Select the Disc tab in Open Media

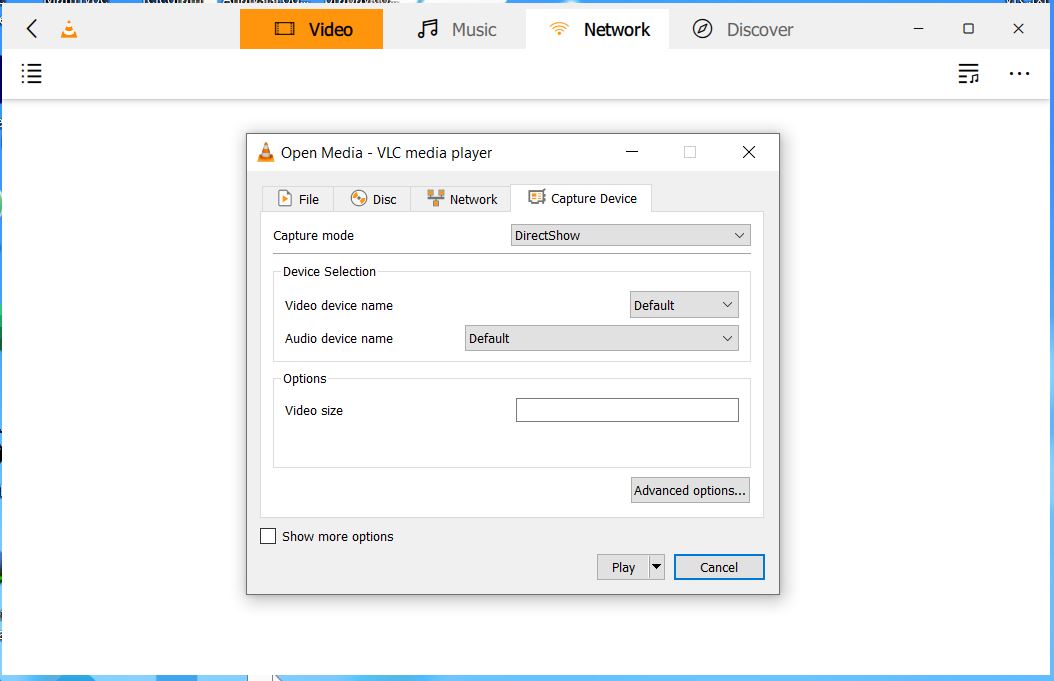click(x=372, y=199)
